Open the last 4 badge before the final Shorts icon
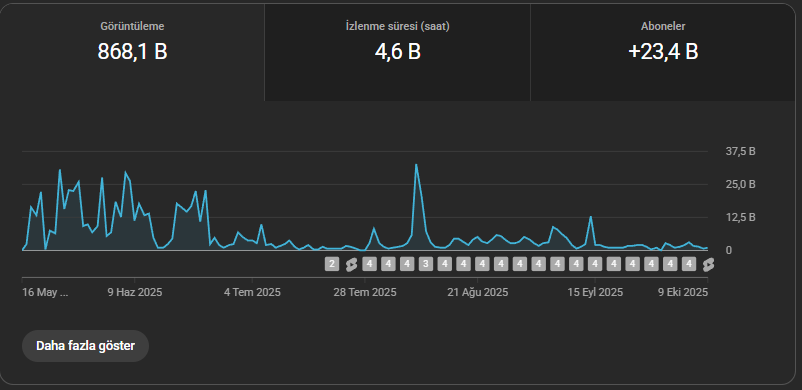Screen dimensions: 802x390 pos(689,264)
